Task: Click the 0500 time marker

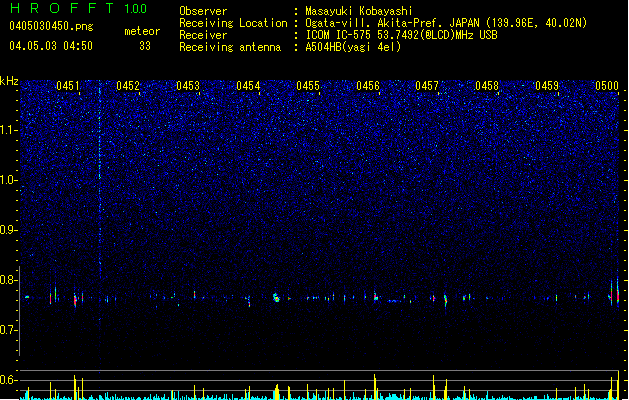Action: [607, 86]
